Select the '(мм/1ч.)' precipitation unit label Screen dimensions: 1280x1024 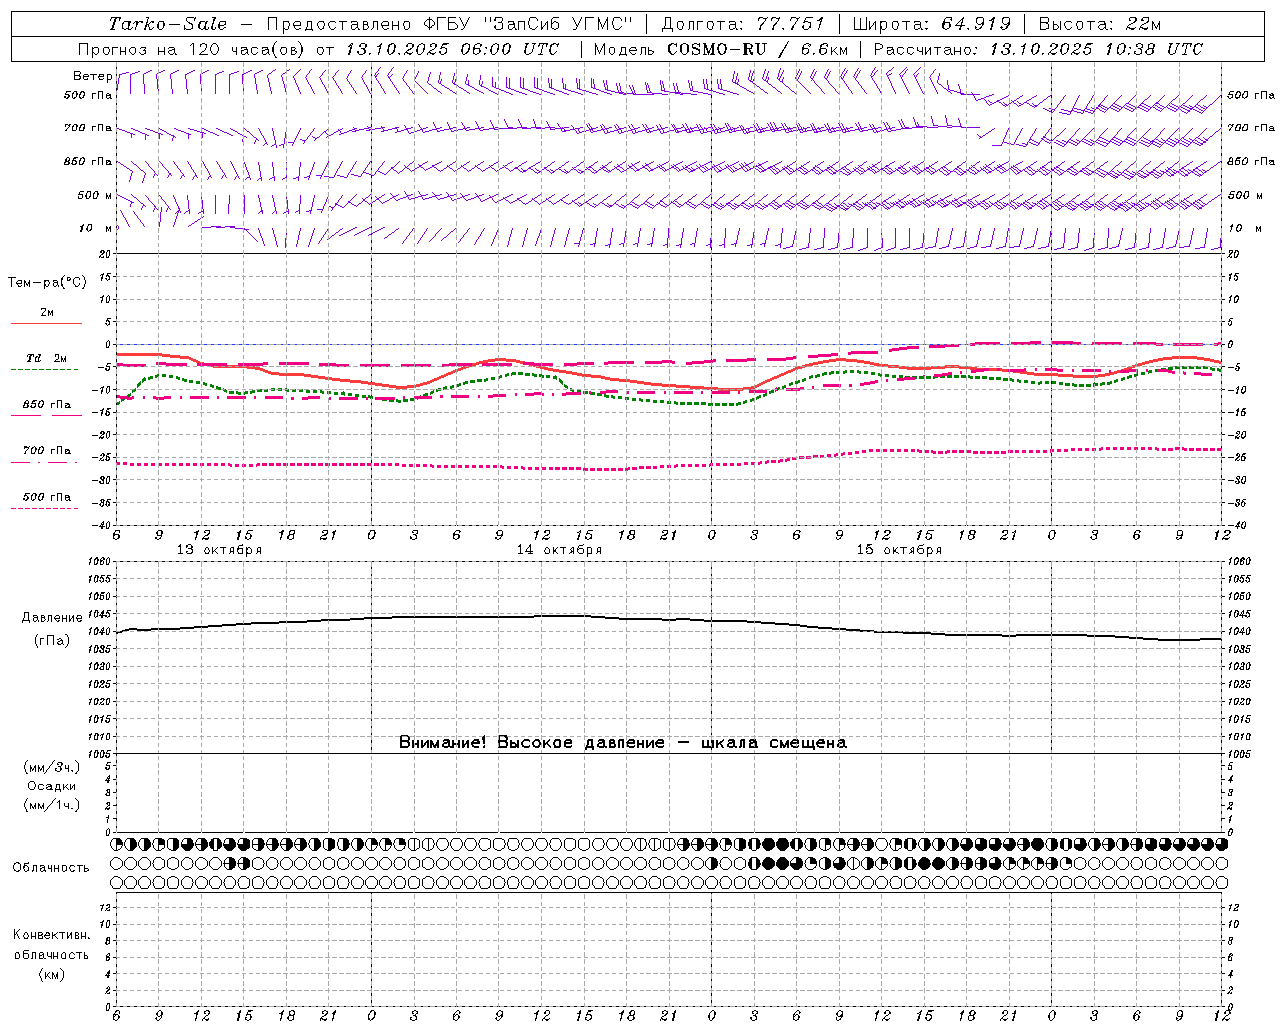[52, 805]
